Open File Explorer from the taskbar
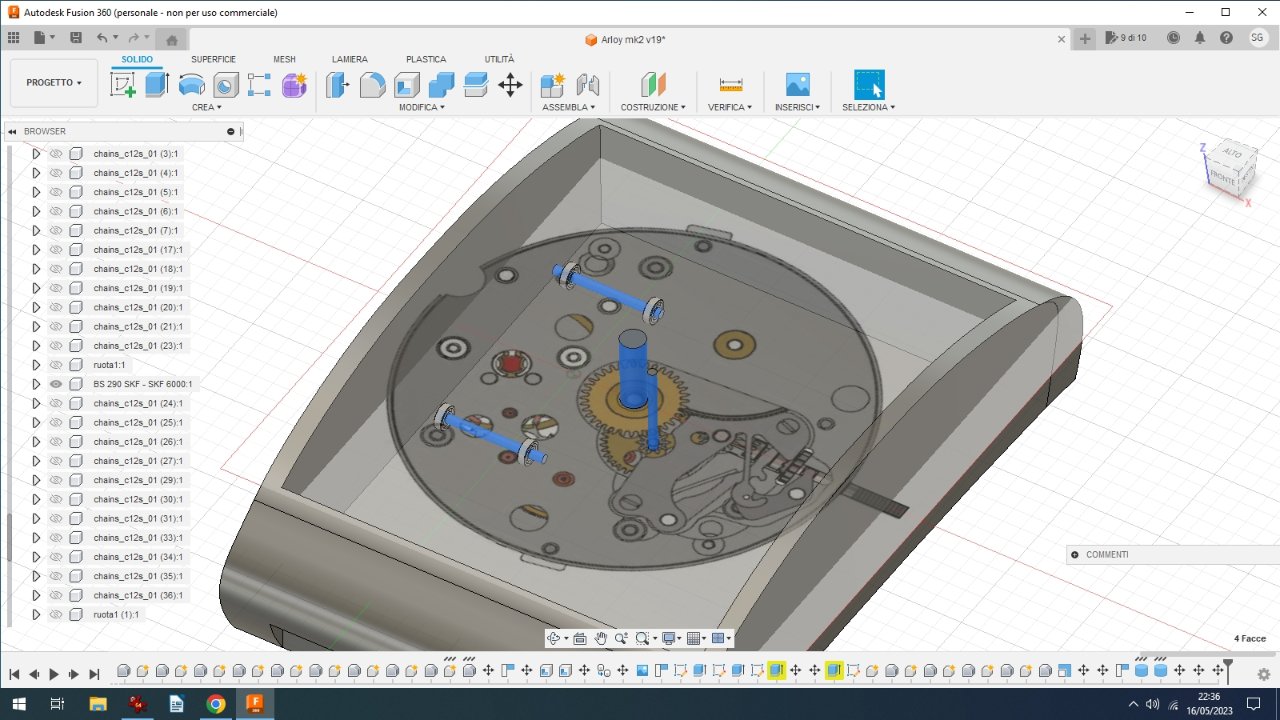This screenshot has width=1280, height=720. tap(98, 704)
